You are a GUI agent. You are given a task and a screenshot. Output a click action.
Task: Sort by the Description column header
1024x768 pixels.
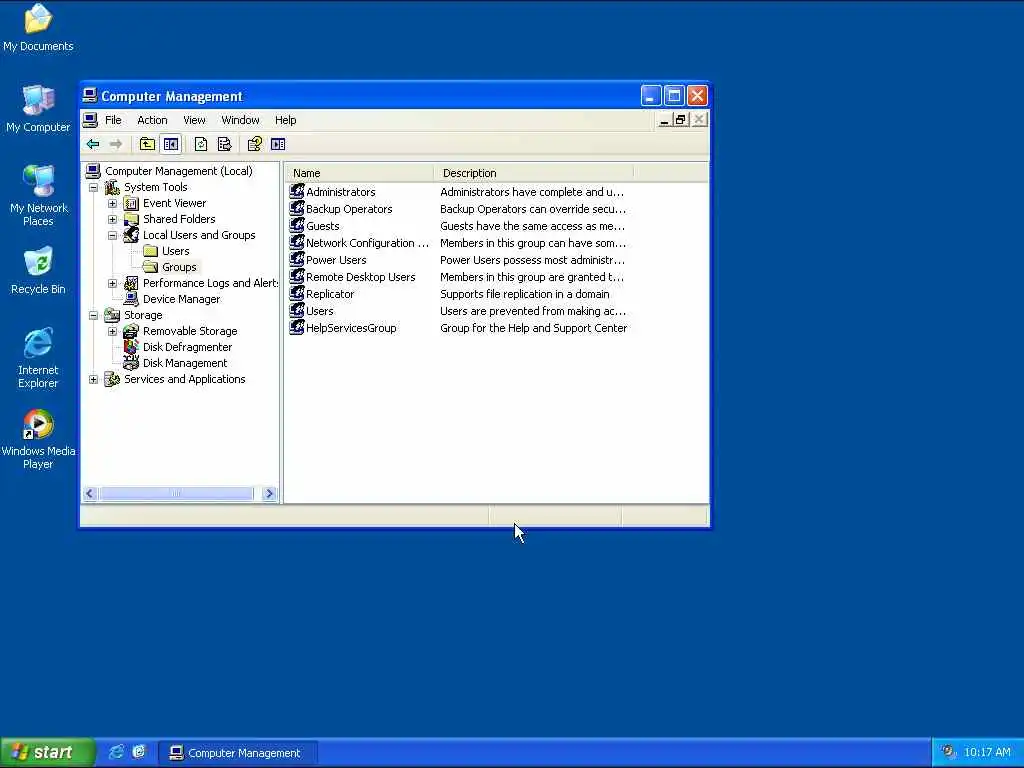click(534, 173)
